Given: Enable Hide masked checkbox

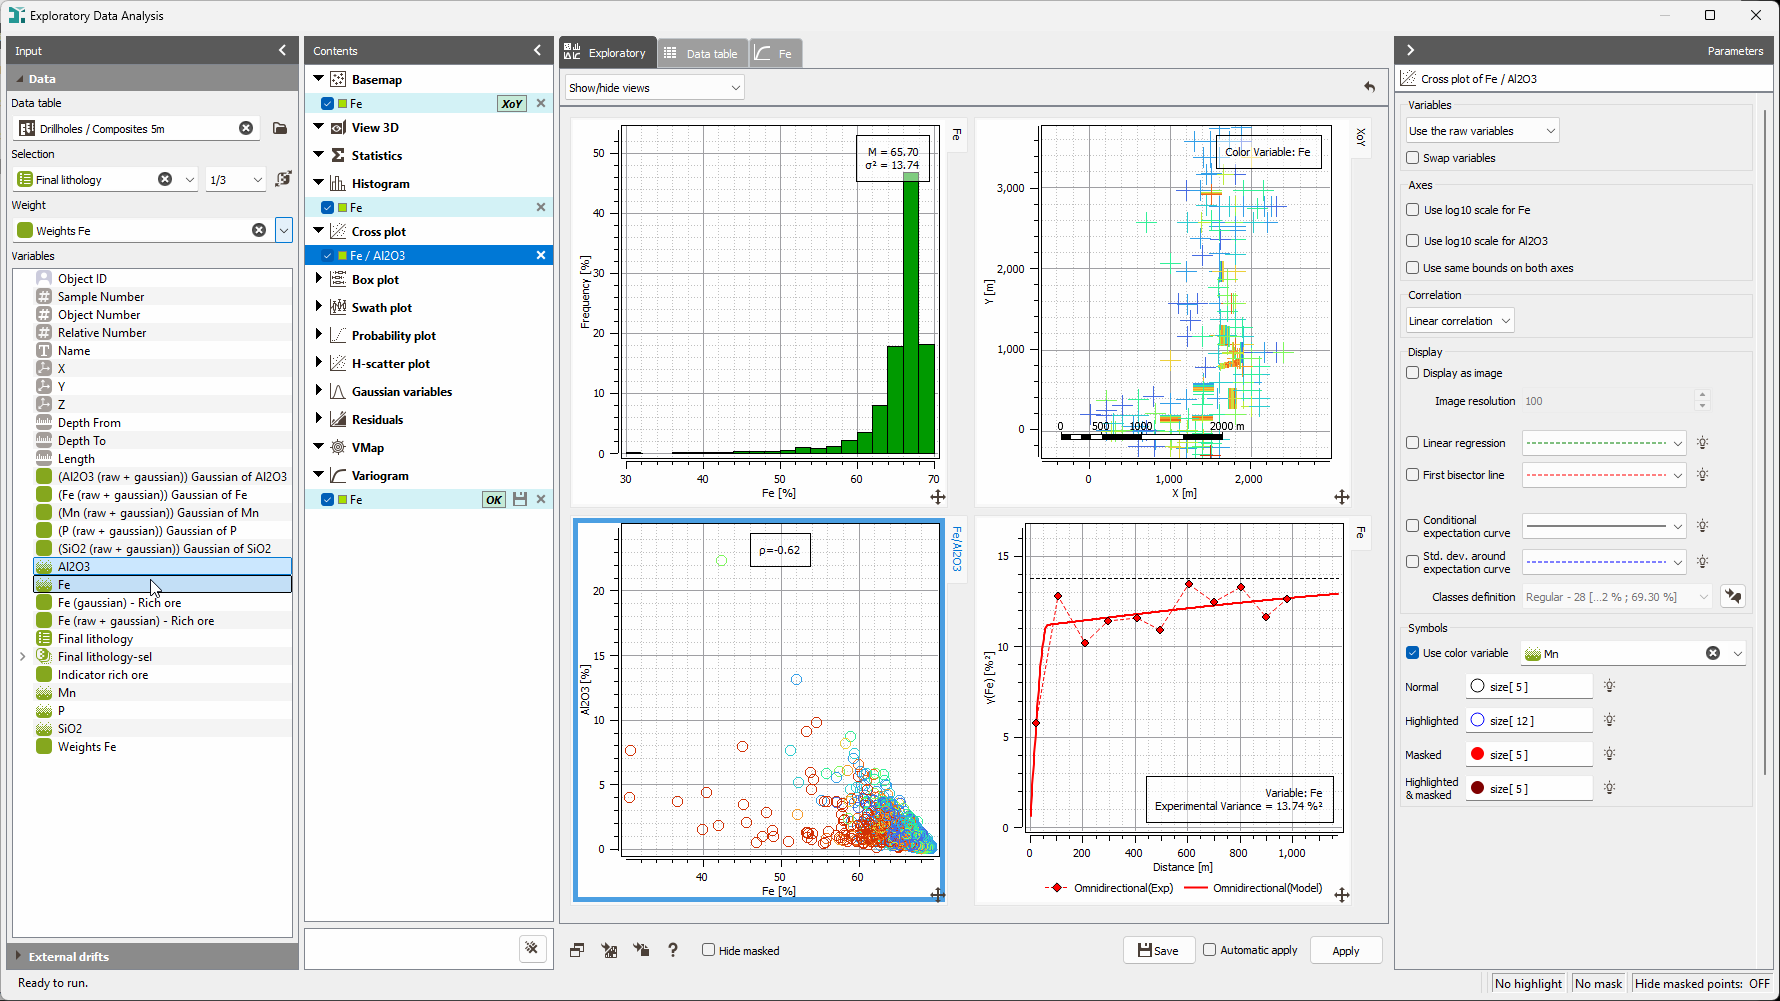Looking at the screenshot, I should pos(708,950).
